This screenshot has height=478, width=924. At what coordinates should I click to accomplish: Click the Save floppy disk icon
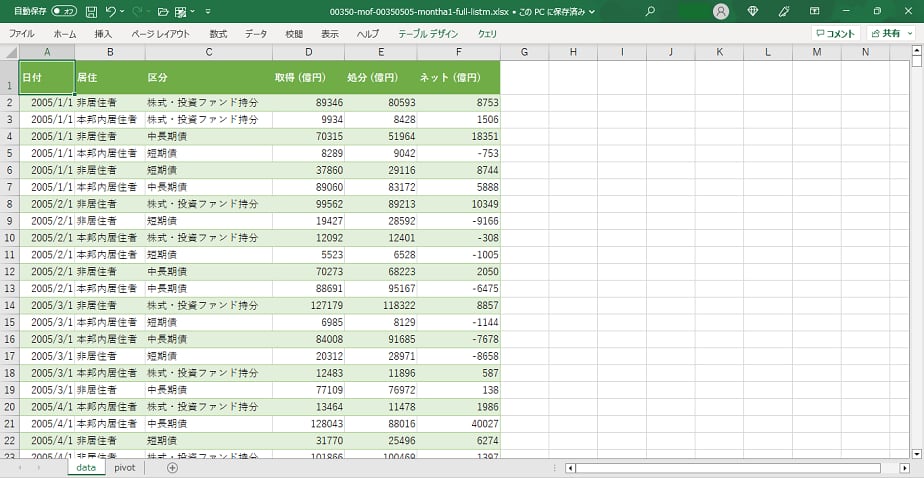pos(92,11)
